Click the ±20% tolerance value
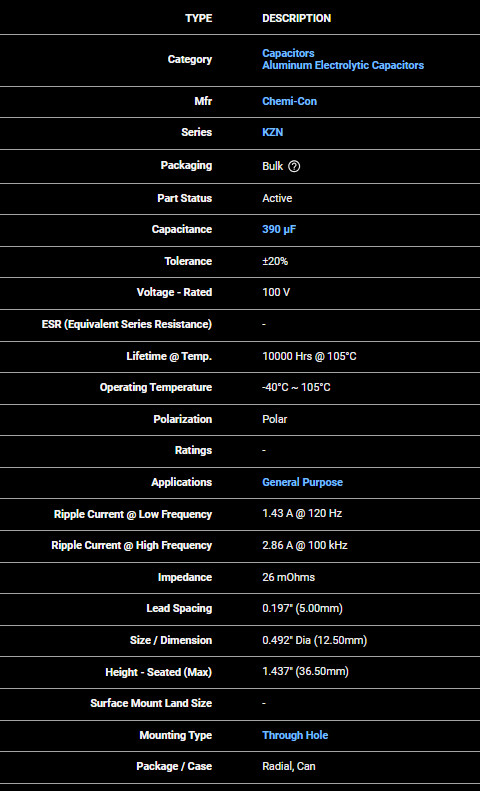This screenshot has height=791, width=480. (x=275, y=261)
